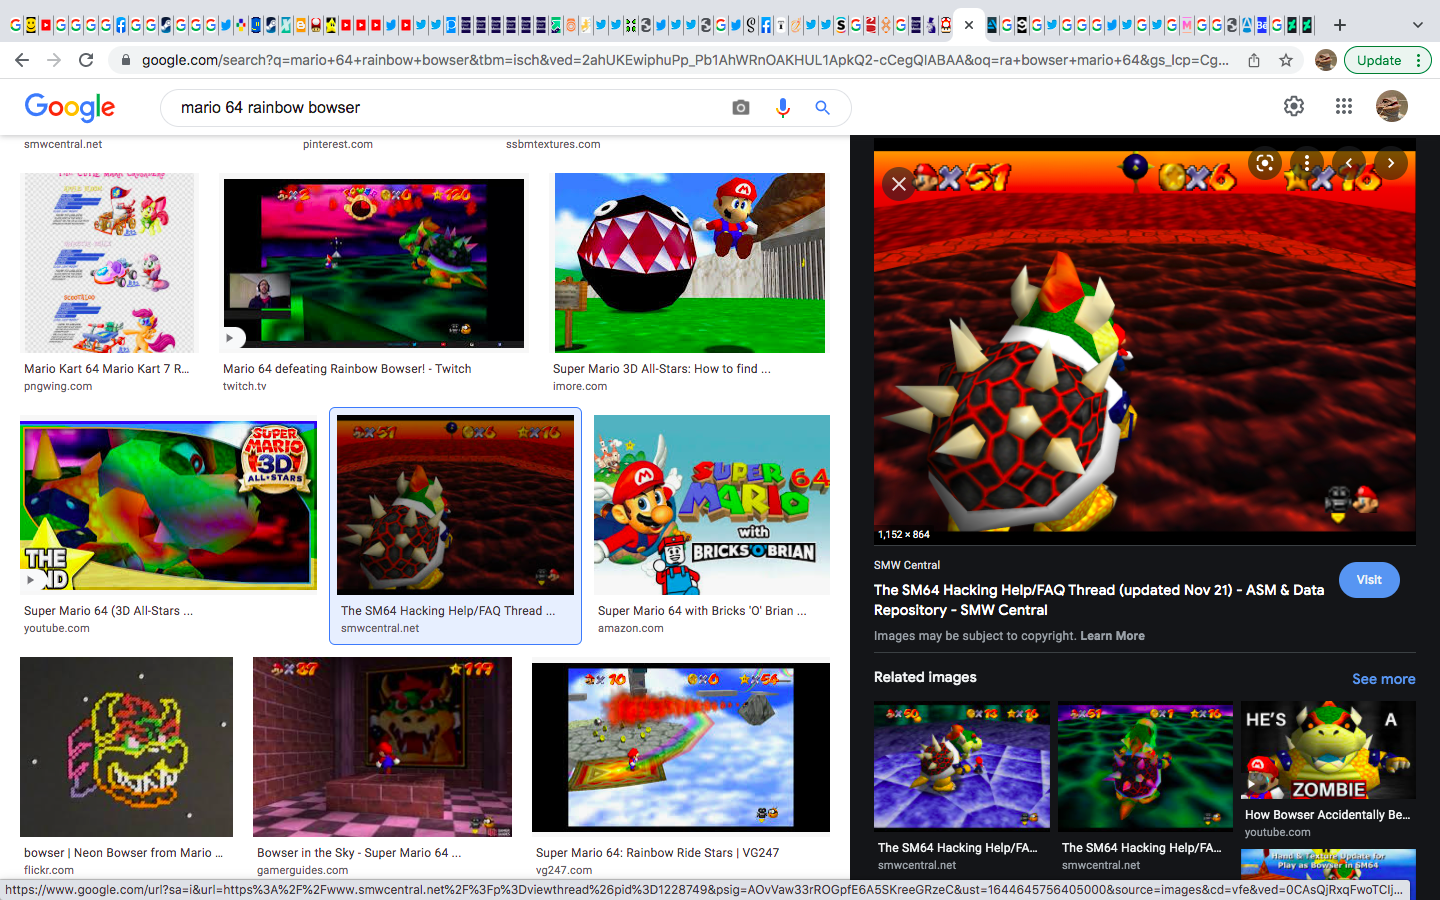Image resolution: width=1440 pixels, height=900 pixels.
Task: Click the Update button in Chrome
Action: [1388, 60]
